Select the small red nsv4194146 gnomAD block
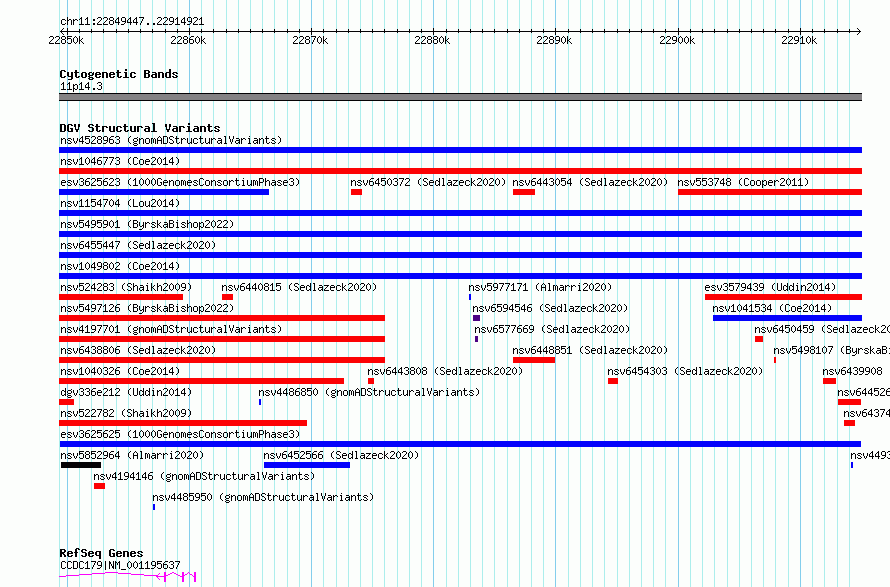 [99, 486]
